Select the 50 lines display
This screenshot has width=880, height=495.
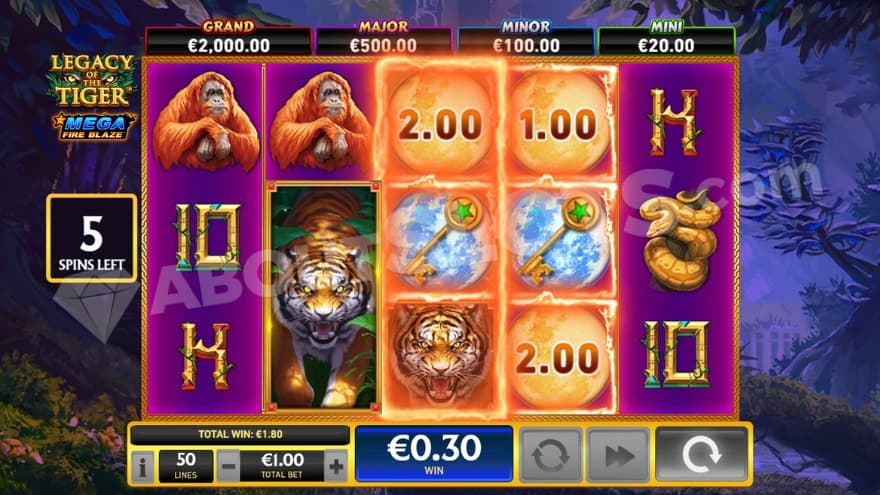point(186,466)
